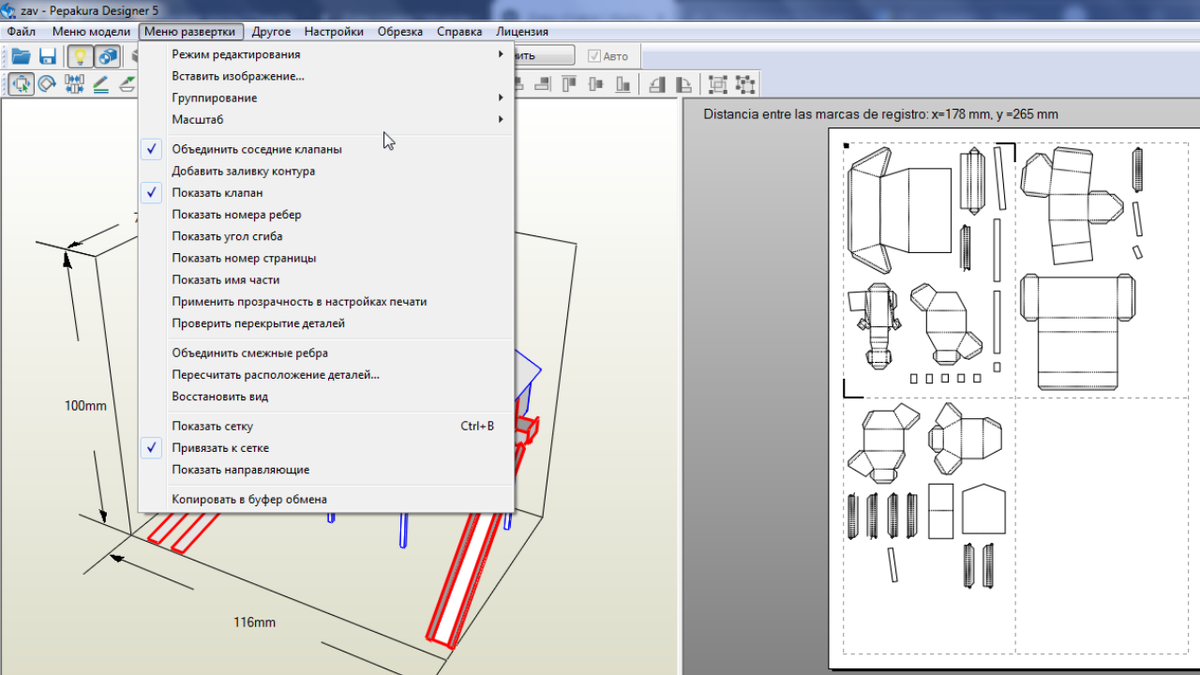Select the move/select parts tool

[20, 84]
